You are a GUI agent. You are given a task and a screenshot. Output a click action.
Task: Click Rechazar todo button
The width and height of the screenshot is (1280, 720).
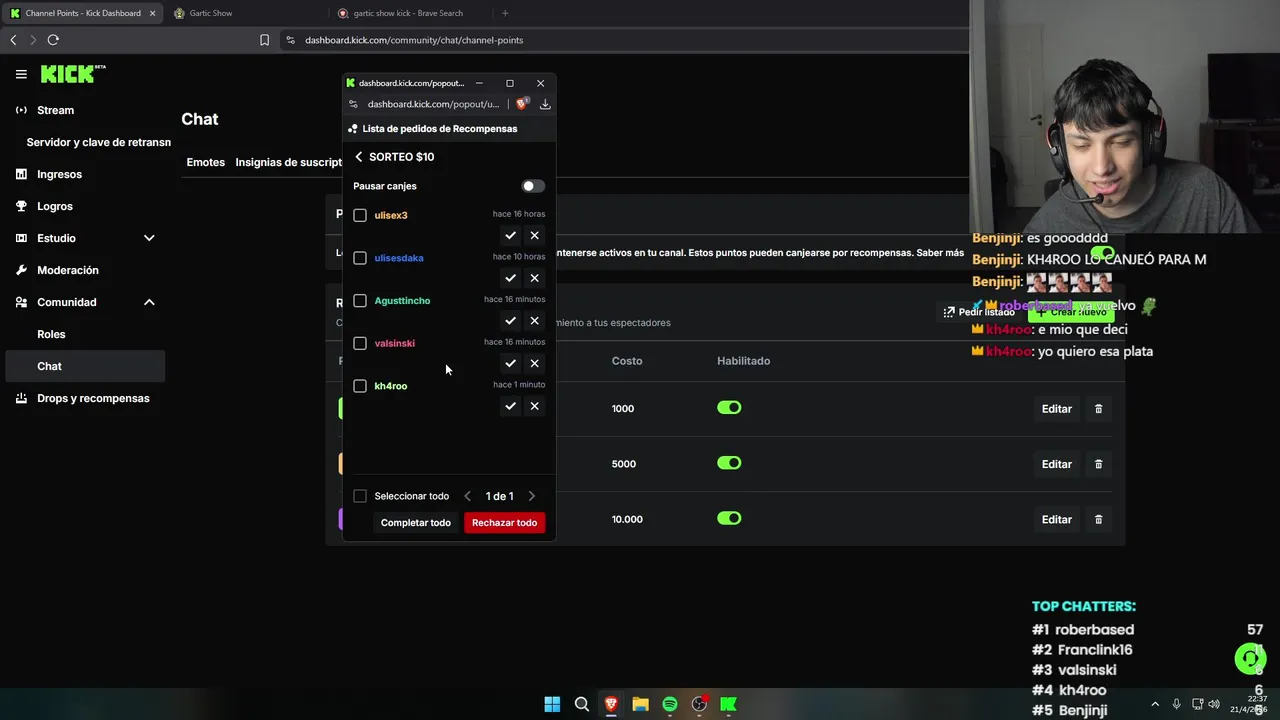pos(504,523)
